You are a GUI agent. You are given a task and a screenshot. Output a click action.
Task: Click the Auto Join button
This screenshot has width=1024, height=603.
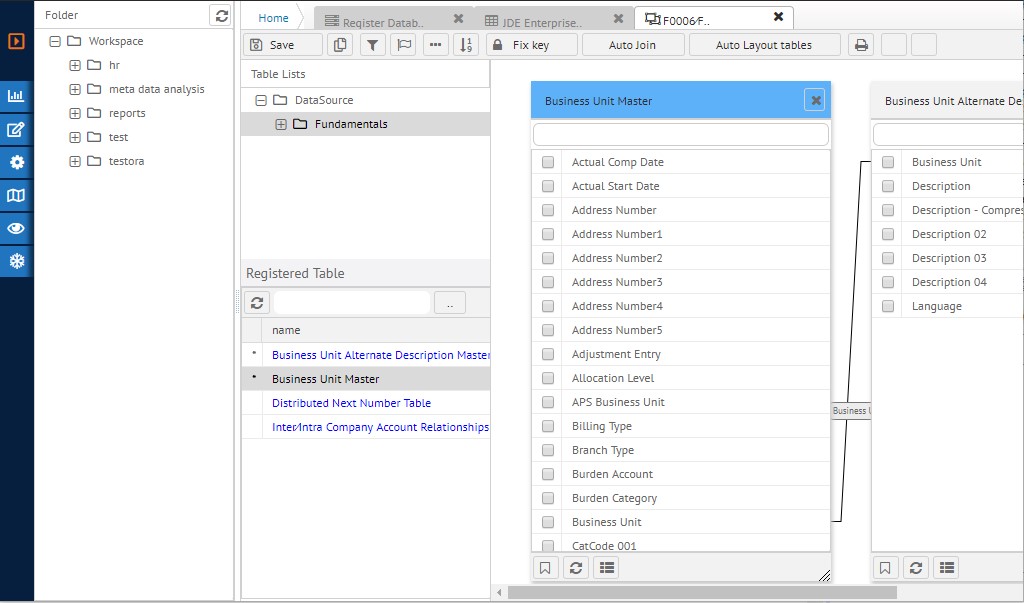tap(632, 45)
